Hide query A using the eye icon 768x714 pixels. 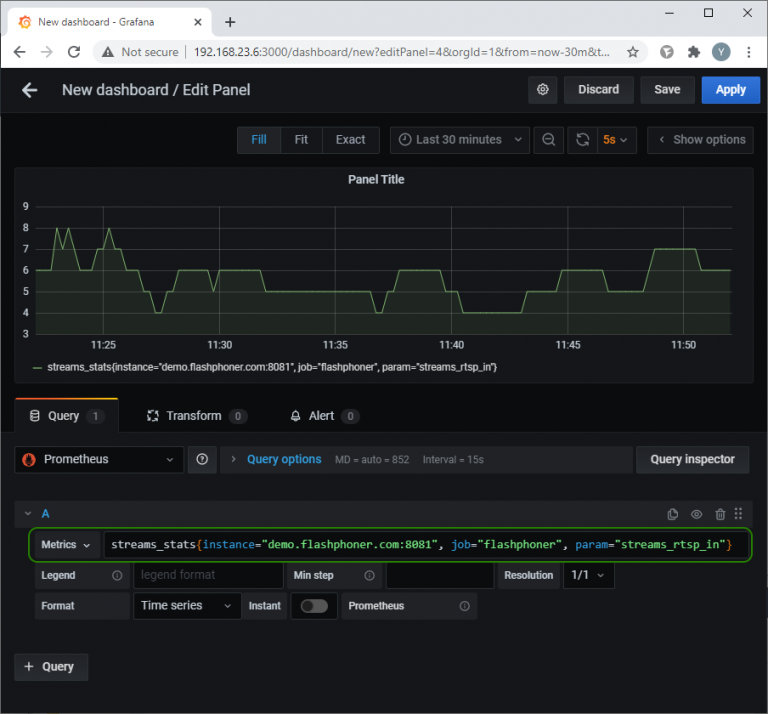pyautogui.click(x=697, y=514)
